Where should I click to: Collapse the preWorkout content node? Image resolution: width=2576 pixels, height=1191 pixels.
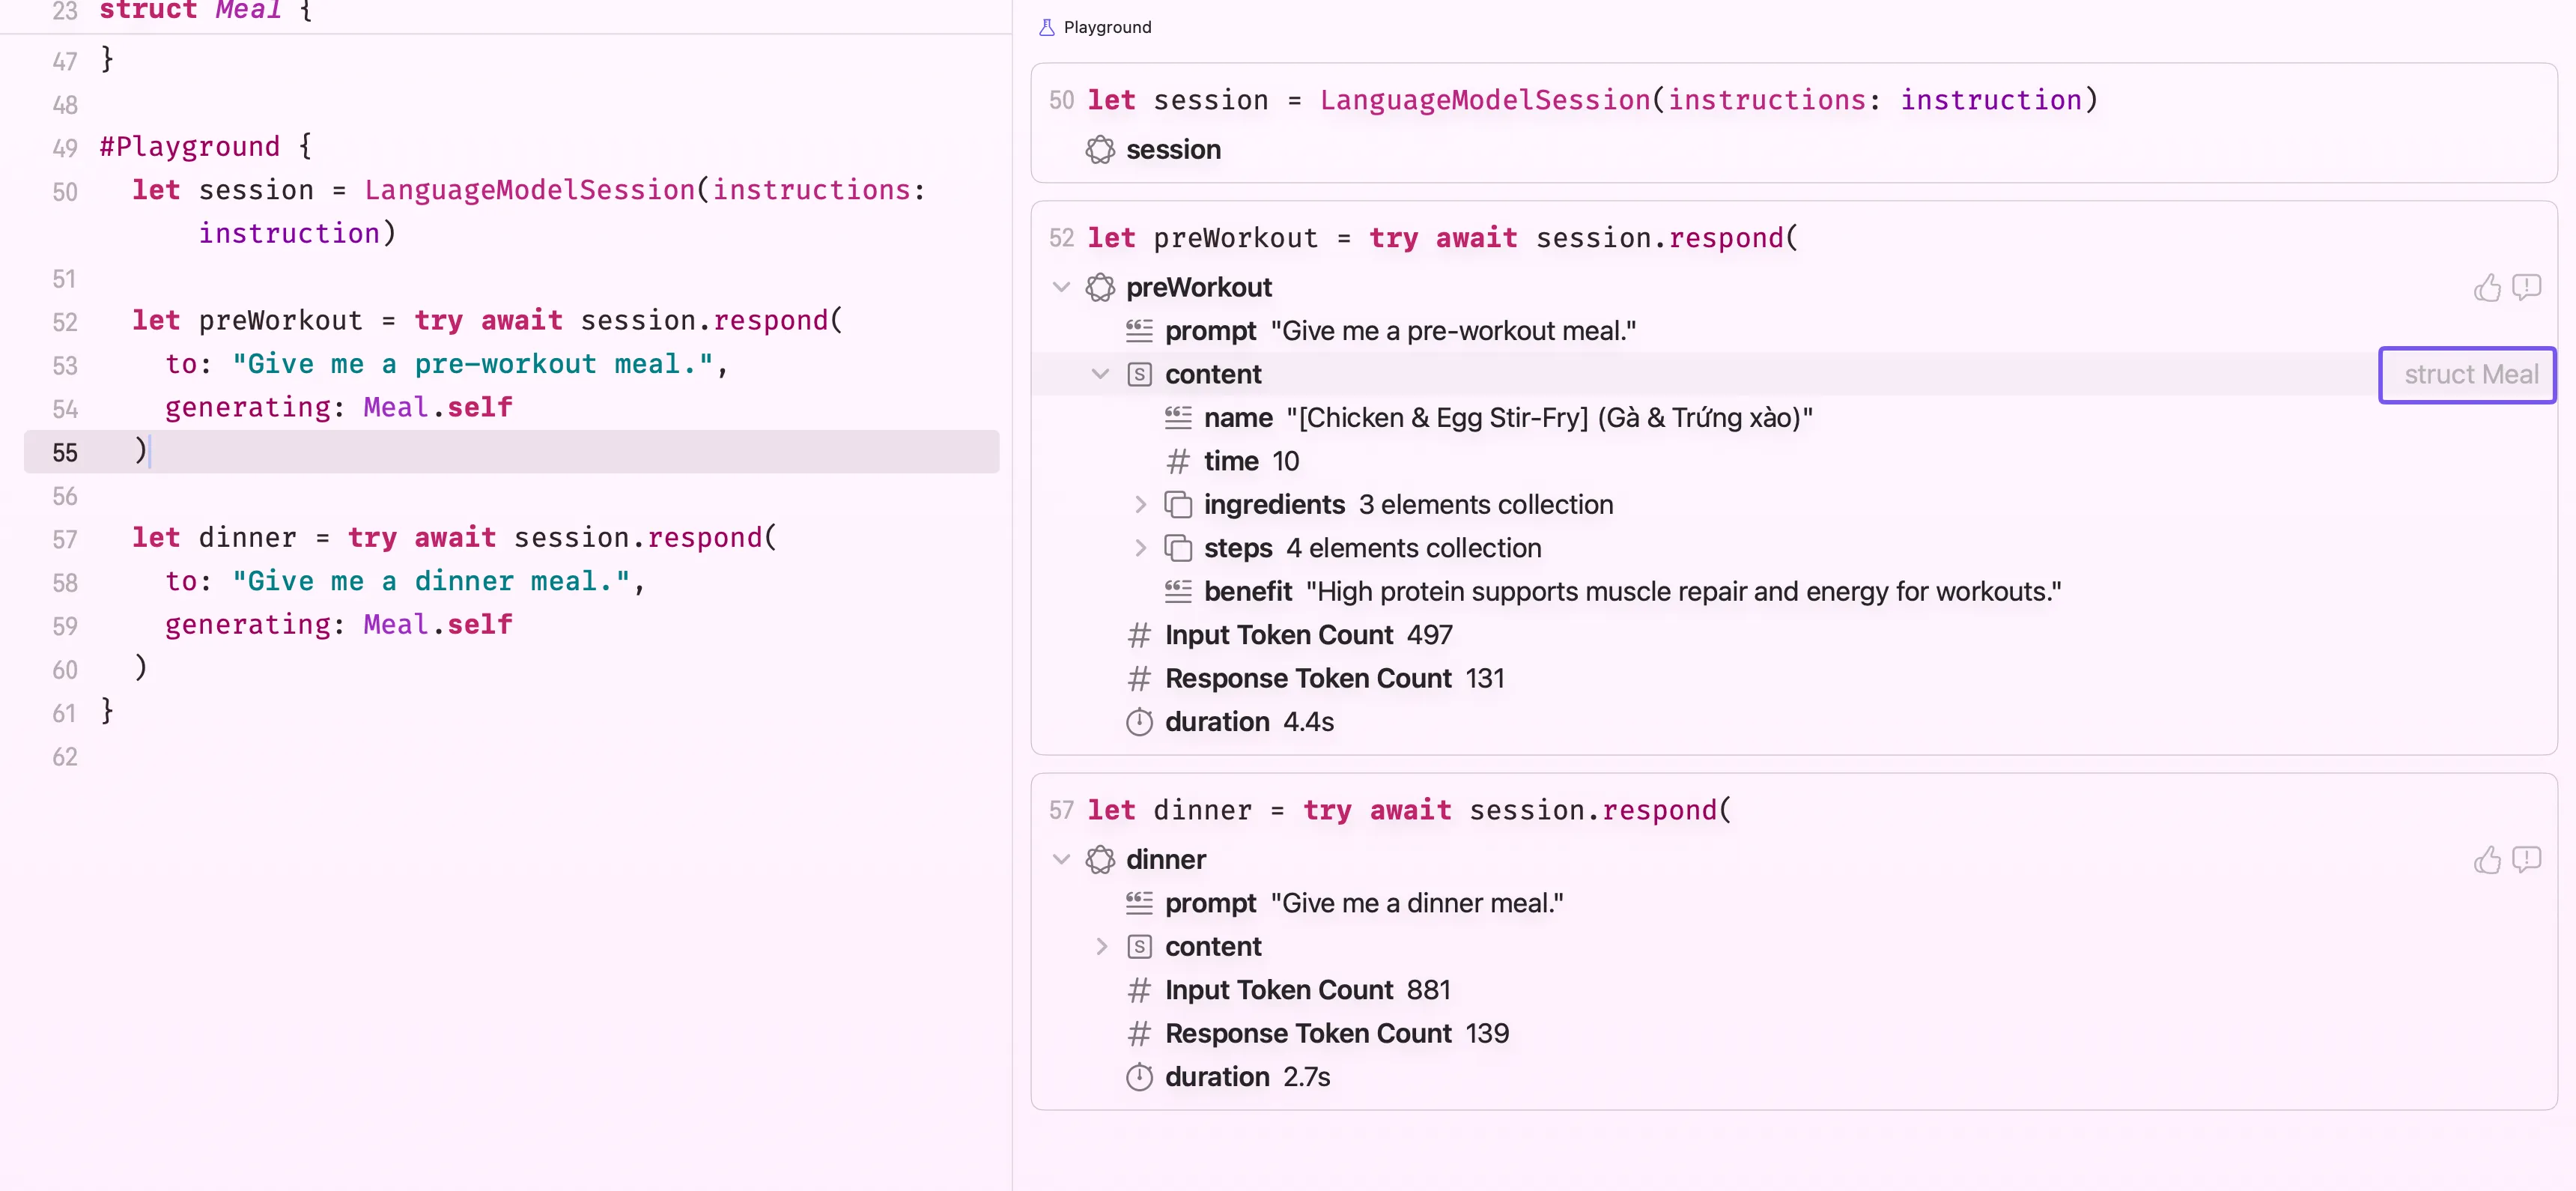click(x=1100, y=374)
